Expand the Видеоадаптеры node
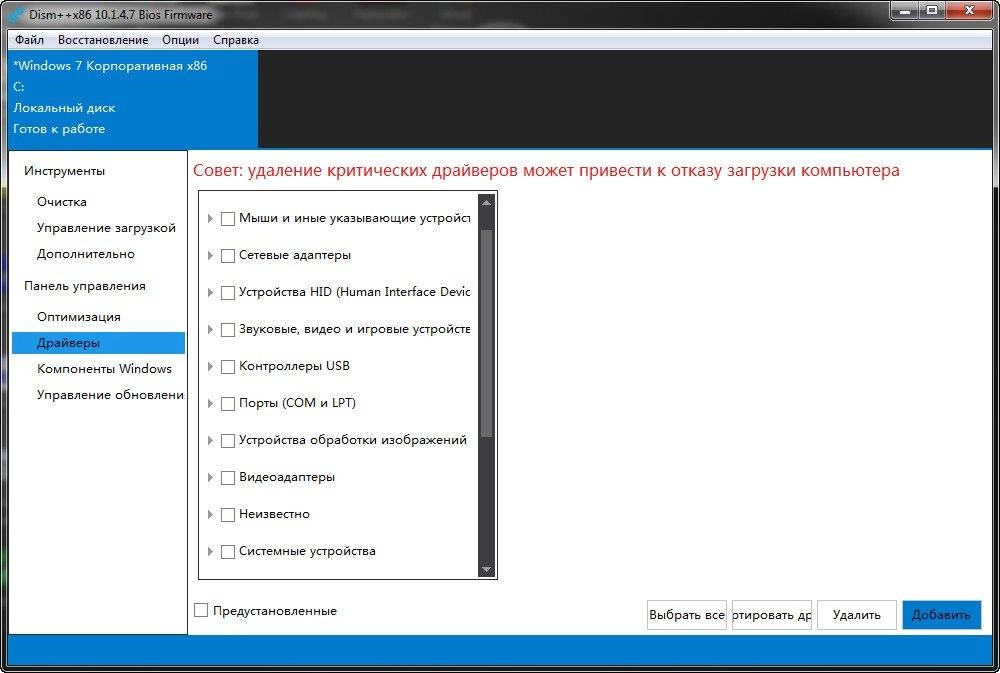 point(210,478)
